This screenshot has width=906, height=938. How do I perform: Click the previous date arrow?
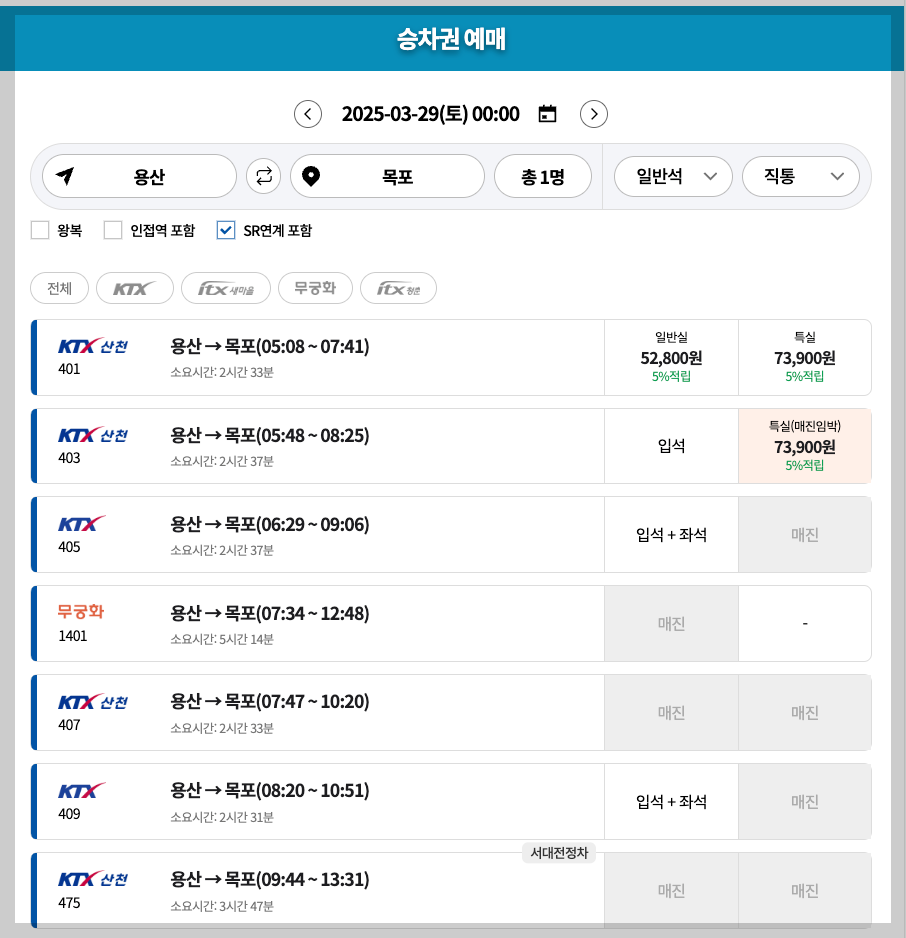click(x=307, y=114)
